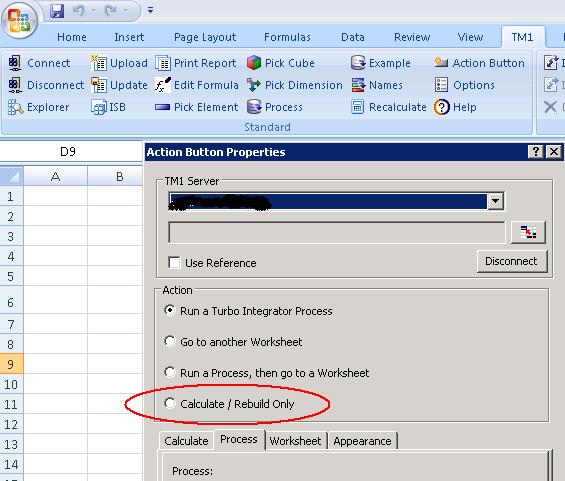Select Run a Turbo Integrator Process option
Screen dimensions: 565x481
coord(170,311)
